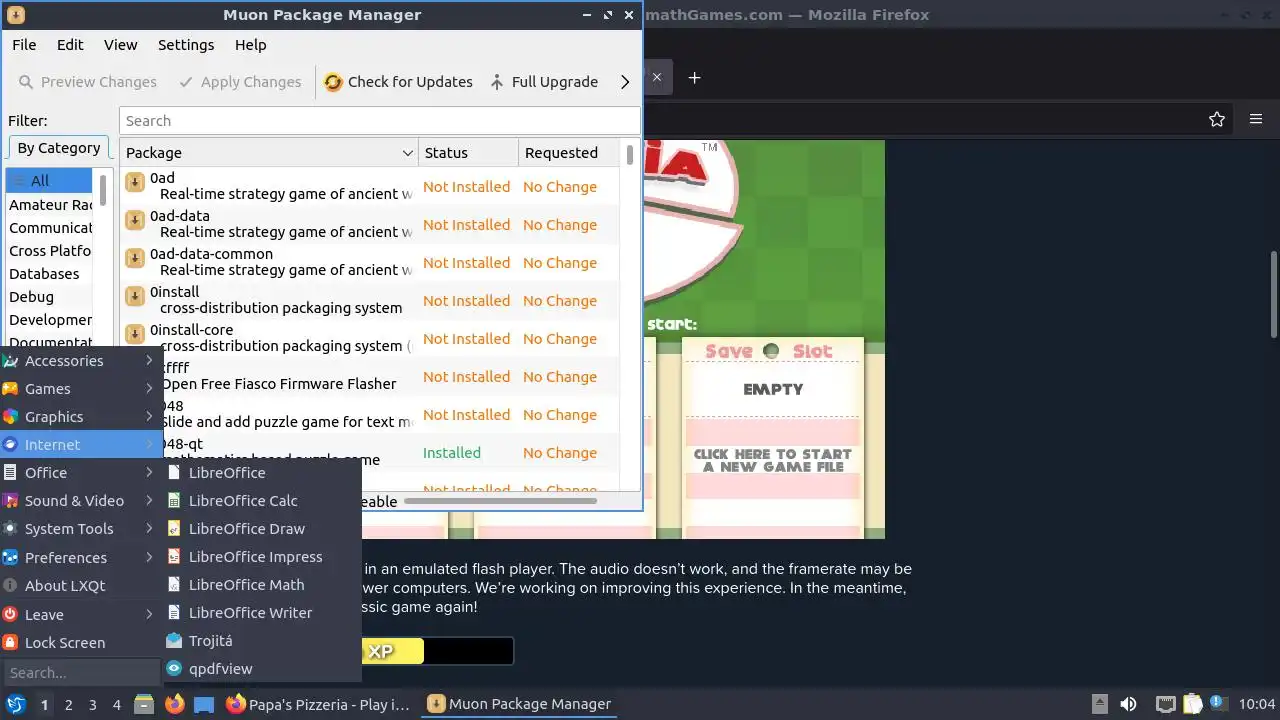Click the package list vertical scrollbar
The image size is (1280, 720).
pyautogui.click(x=629, y=155)
